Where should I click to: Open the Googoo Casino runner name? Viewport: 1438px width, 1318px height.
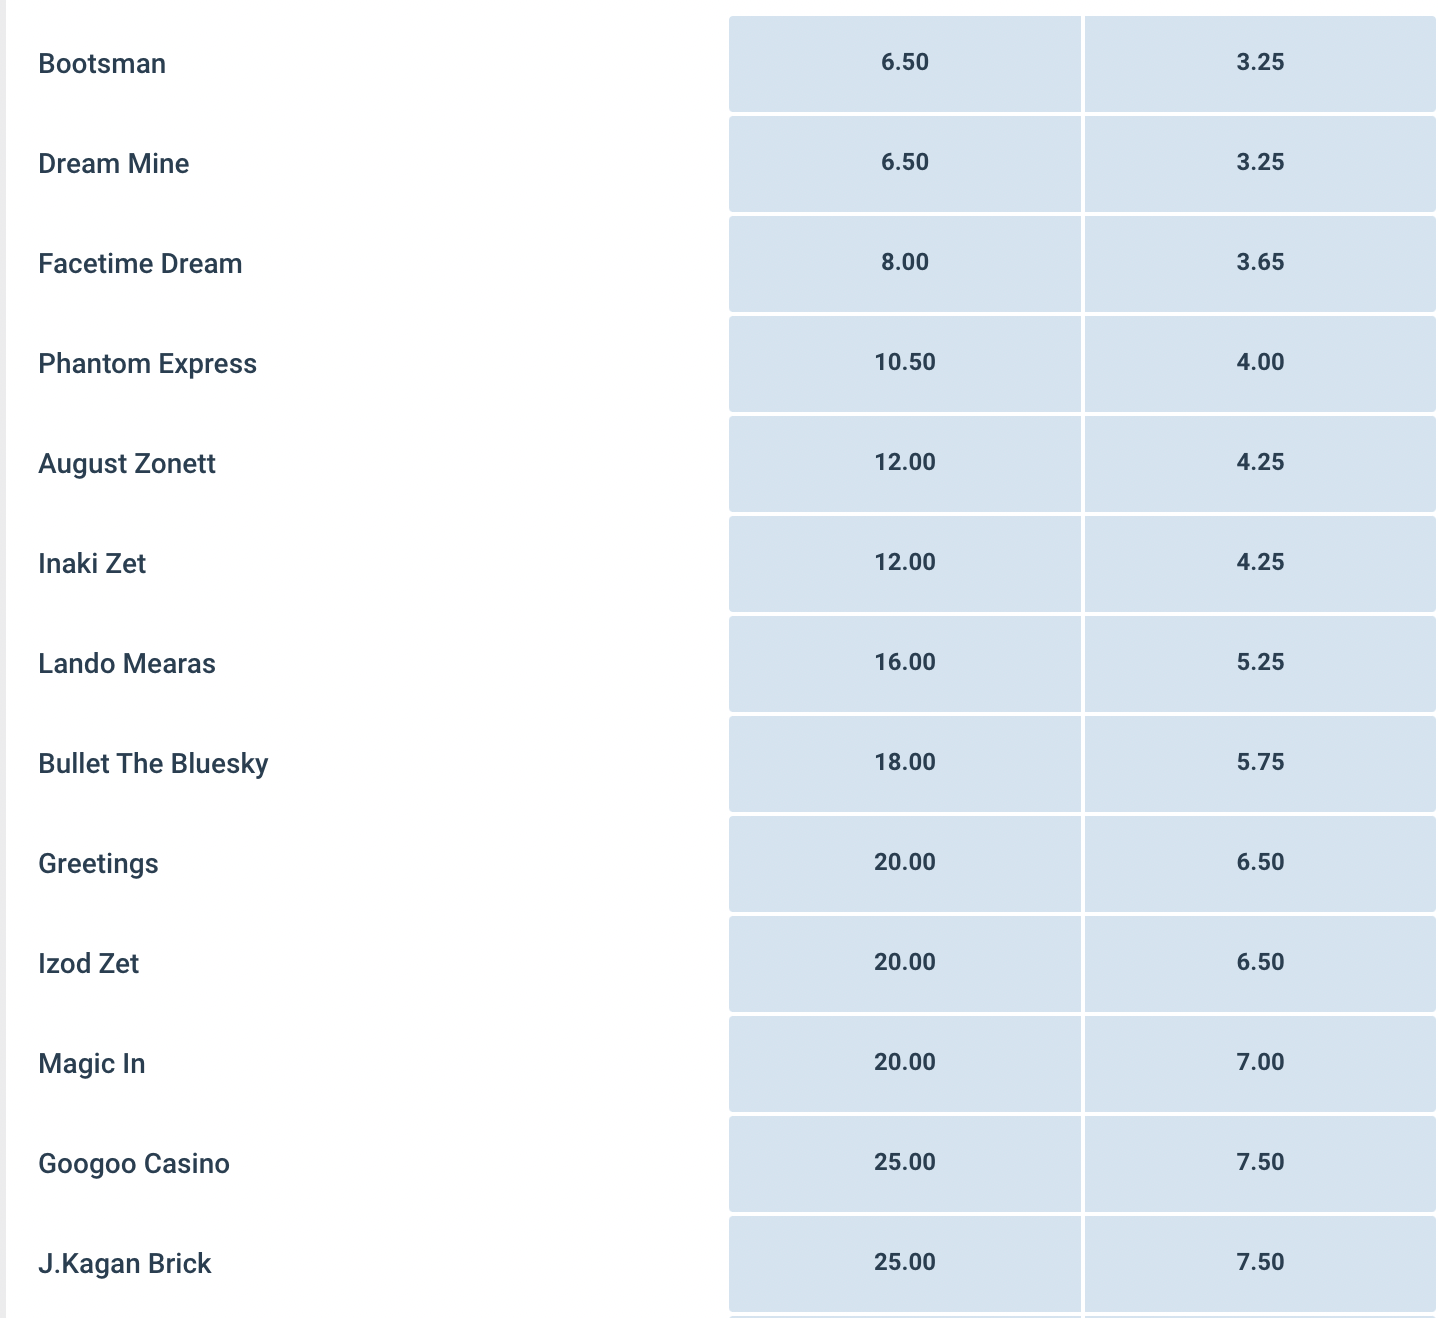click(134, 1163)
